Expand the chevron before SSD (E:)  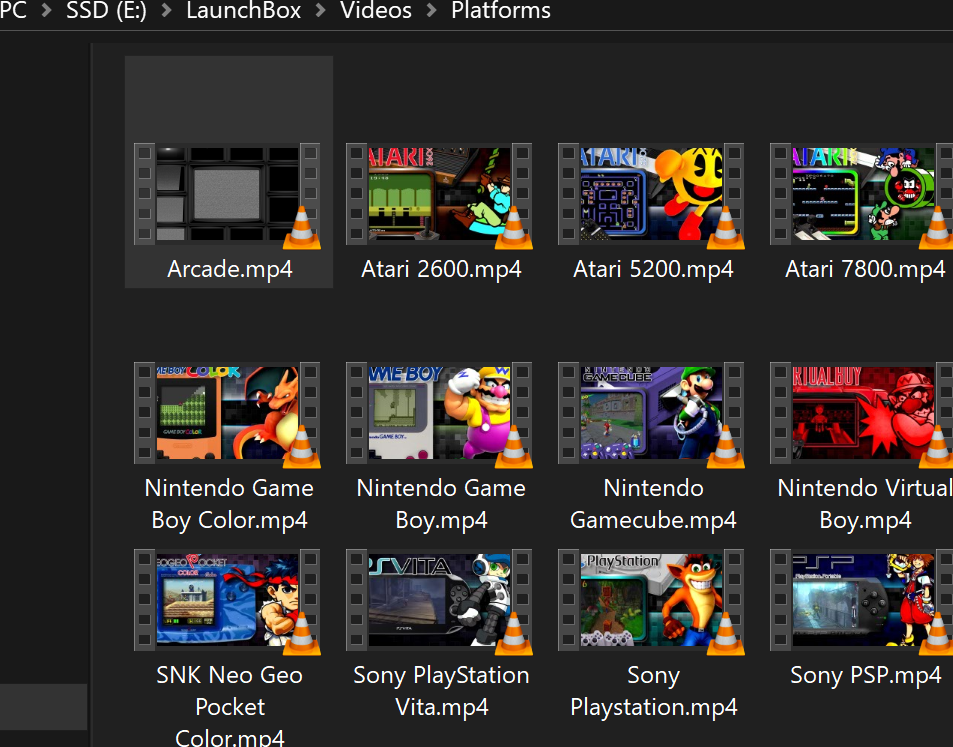(46, 10)
